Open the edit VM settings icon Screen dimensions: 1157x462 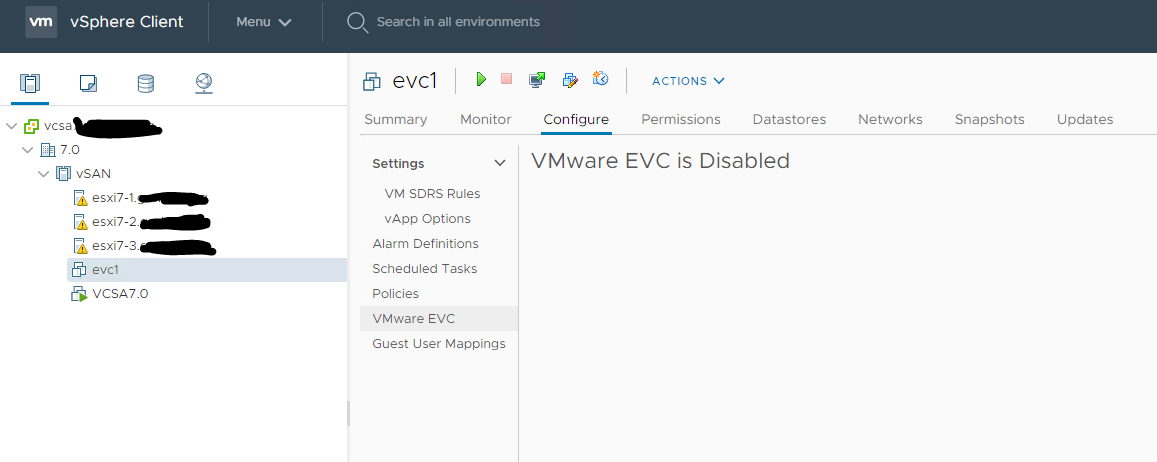(x=570, y=80)
